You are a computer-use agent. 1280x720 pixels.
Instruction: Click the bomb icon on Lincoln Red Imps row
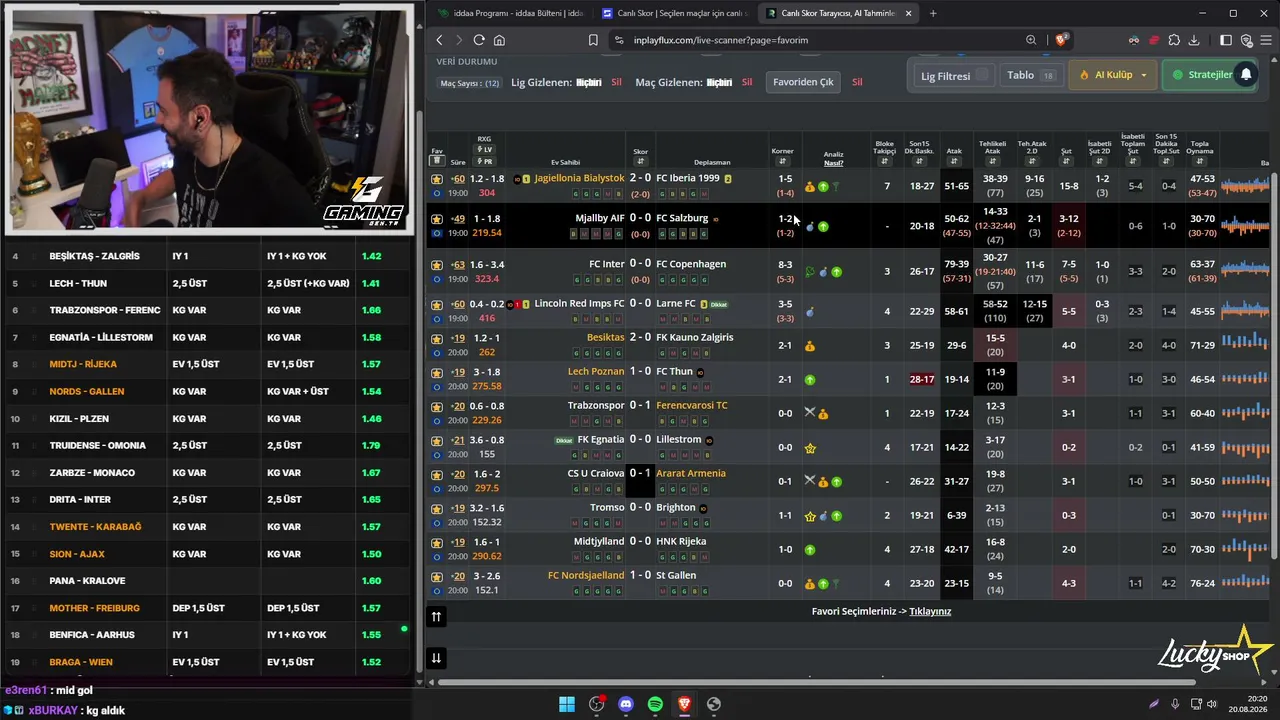810,312
